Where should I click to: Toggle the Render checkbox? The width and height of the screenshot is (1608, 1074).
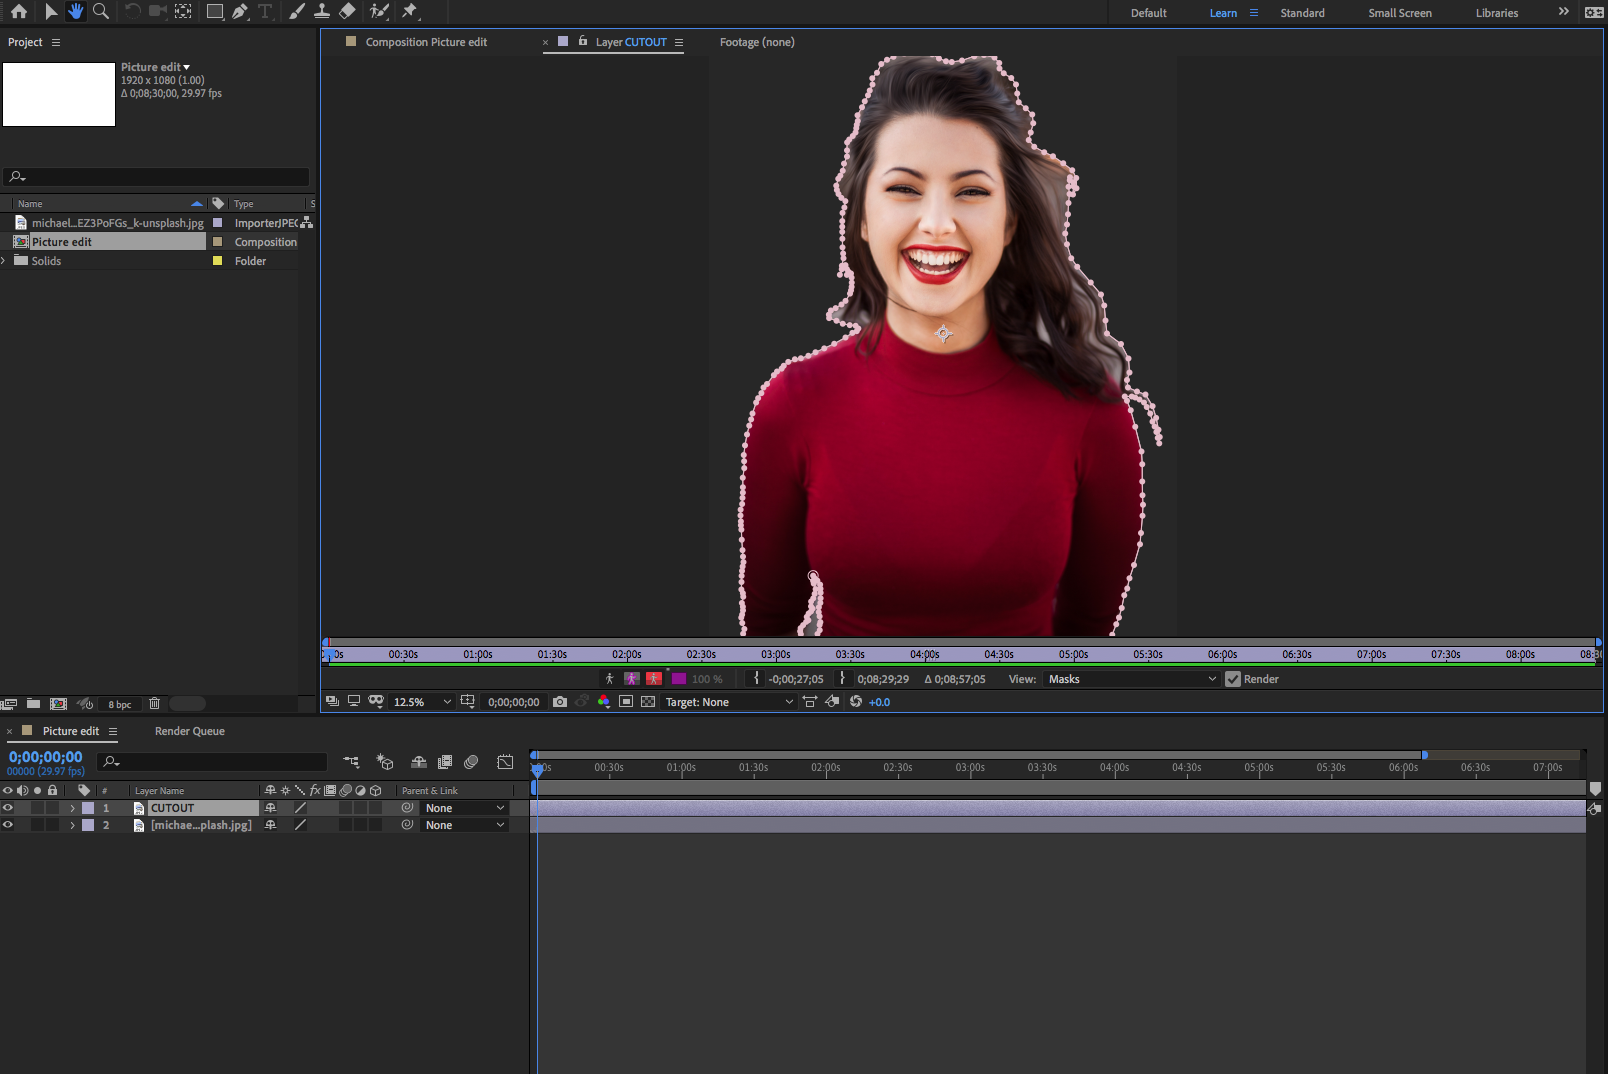tap(1233, 679)
